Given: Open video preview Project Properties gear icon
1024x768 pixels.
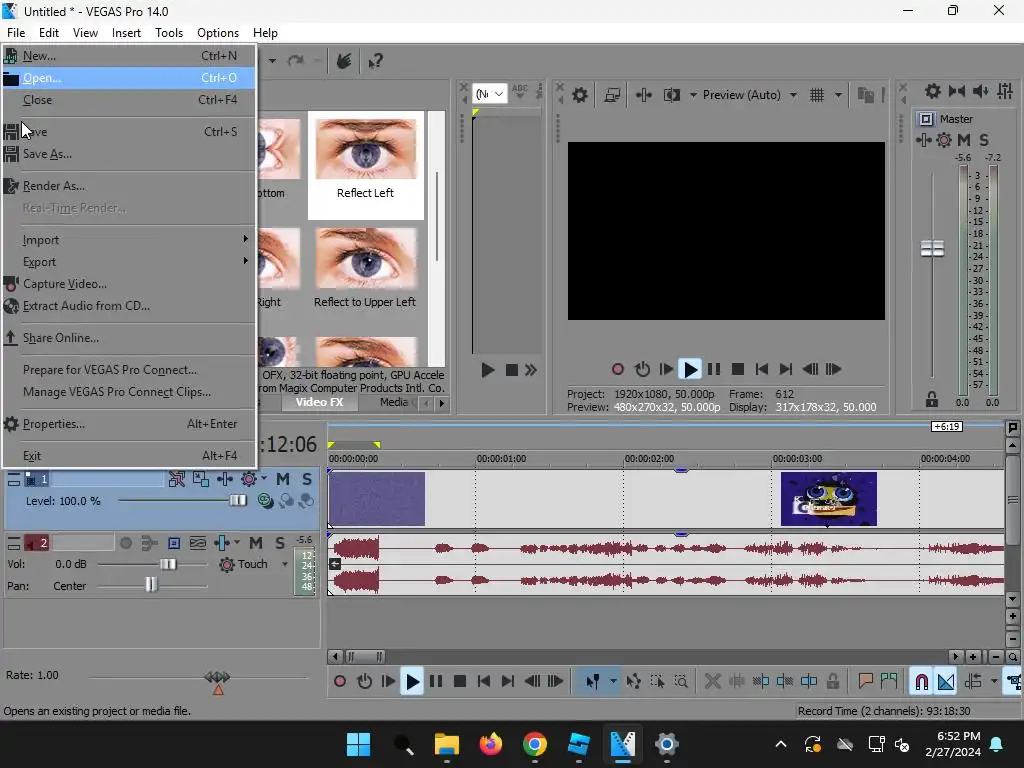Looking at the screenshot, I should (x=579, y=95).
